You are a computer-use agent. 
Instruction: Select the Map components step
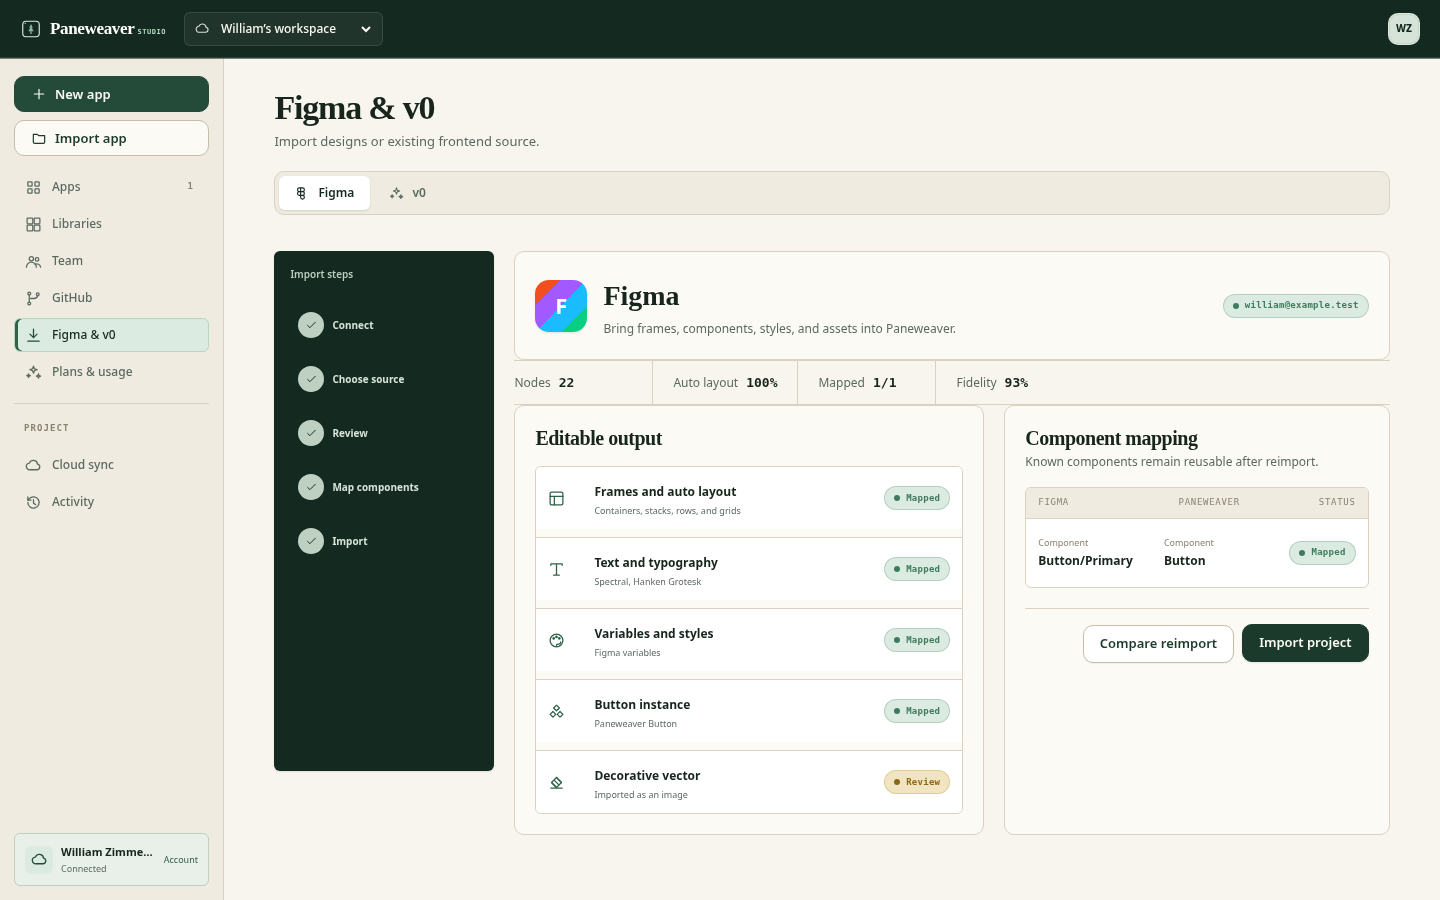point(384,487)
